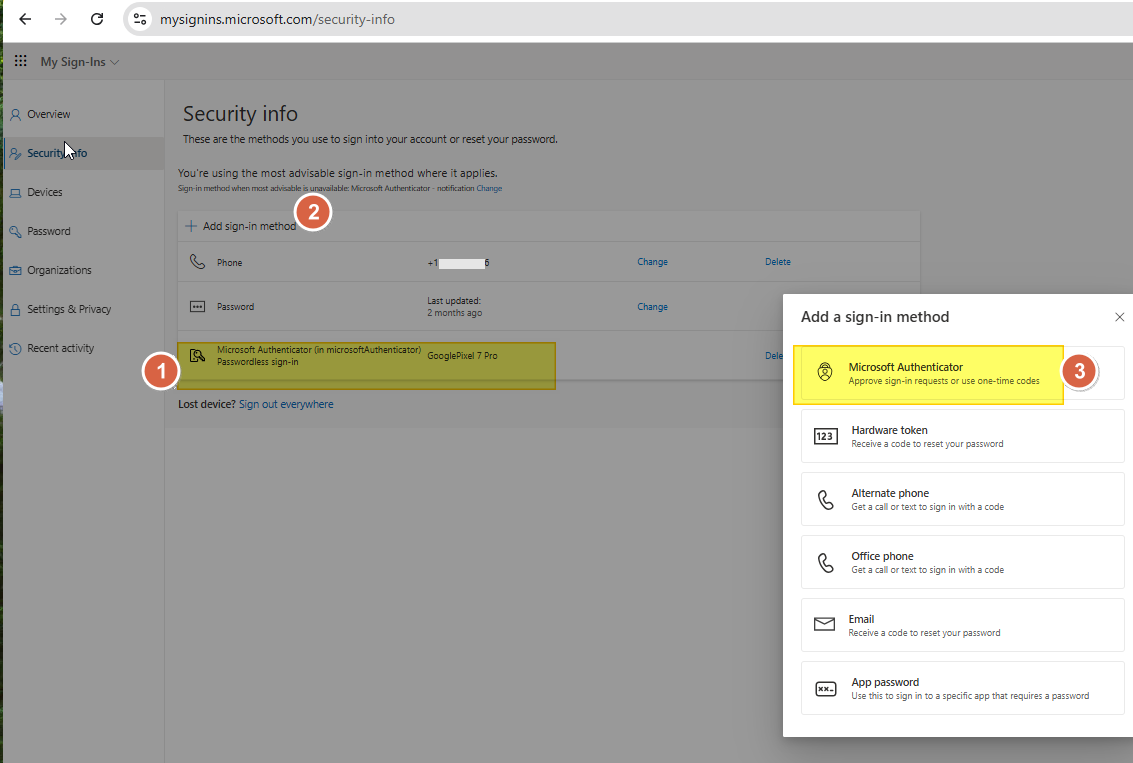Click the Settings & Privacy lock icon
This screenshot has width=1133, height=763.
tap(15, 309)
